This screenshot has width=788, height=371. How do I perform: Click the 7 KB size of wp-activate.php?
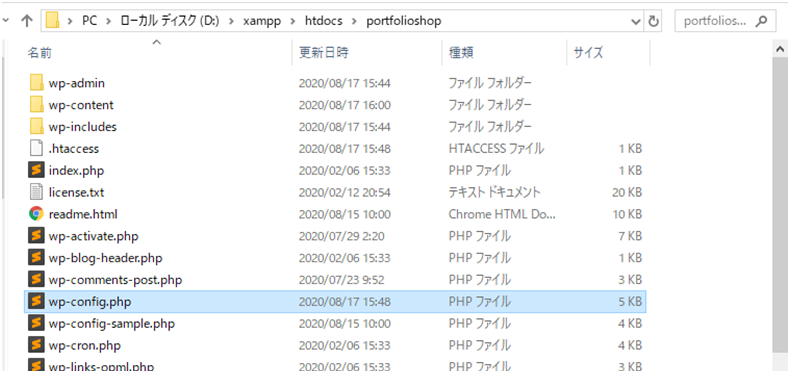630,236
